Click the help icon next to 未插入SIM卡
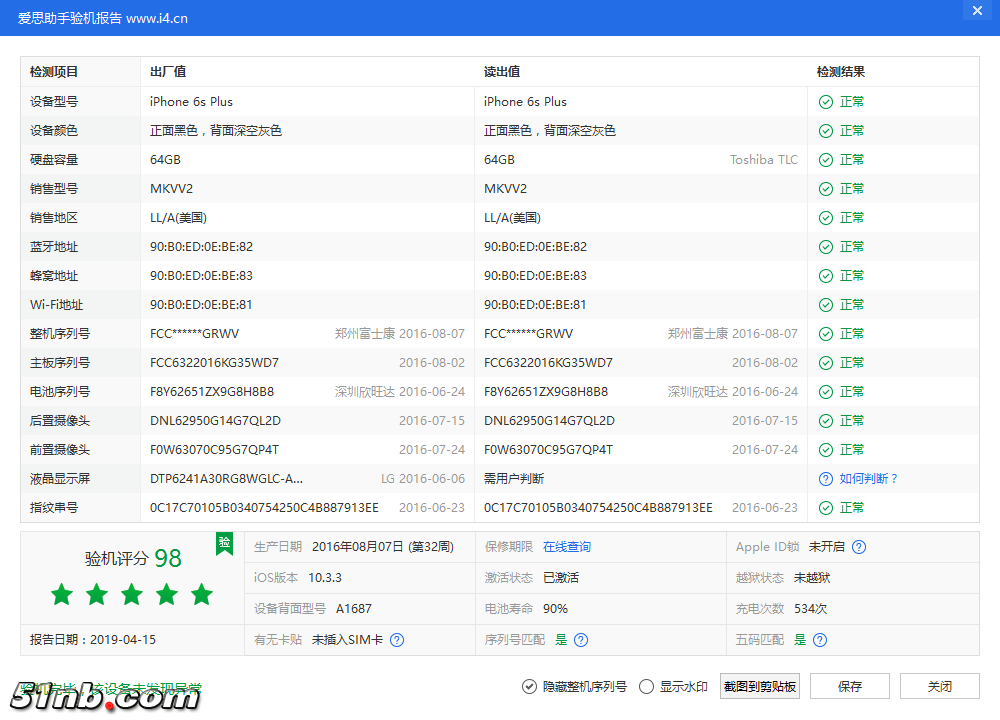The height and width of the screenshot is (720, 1000). pyautogui.click(x=397, y=640)
